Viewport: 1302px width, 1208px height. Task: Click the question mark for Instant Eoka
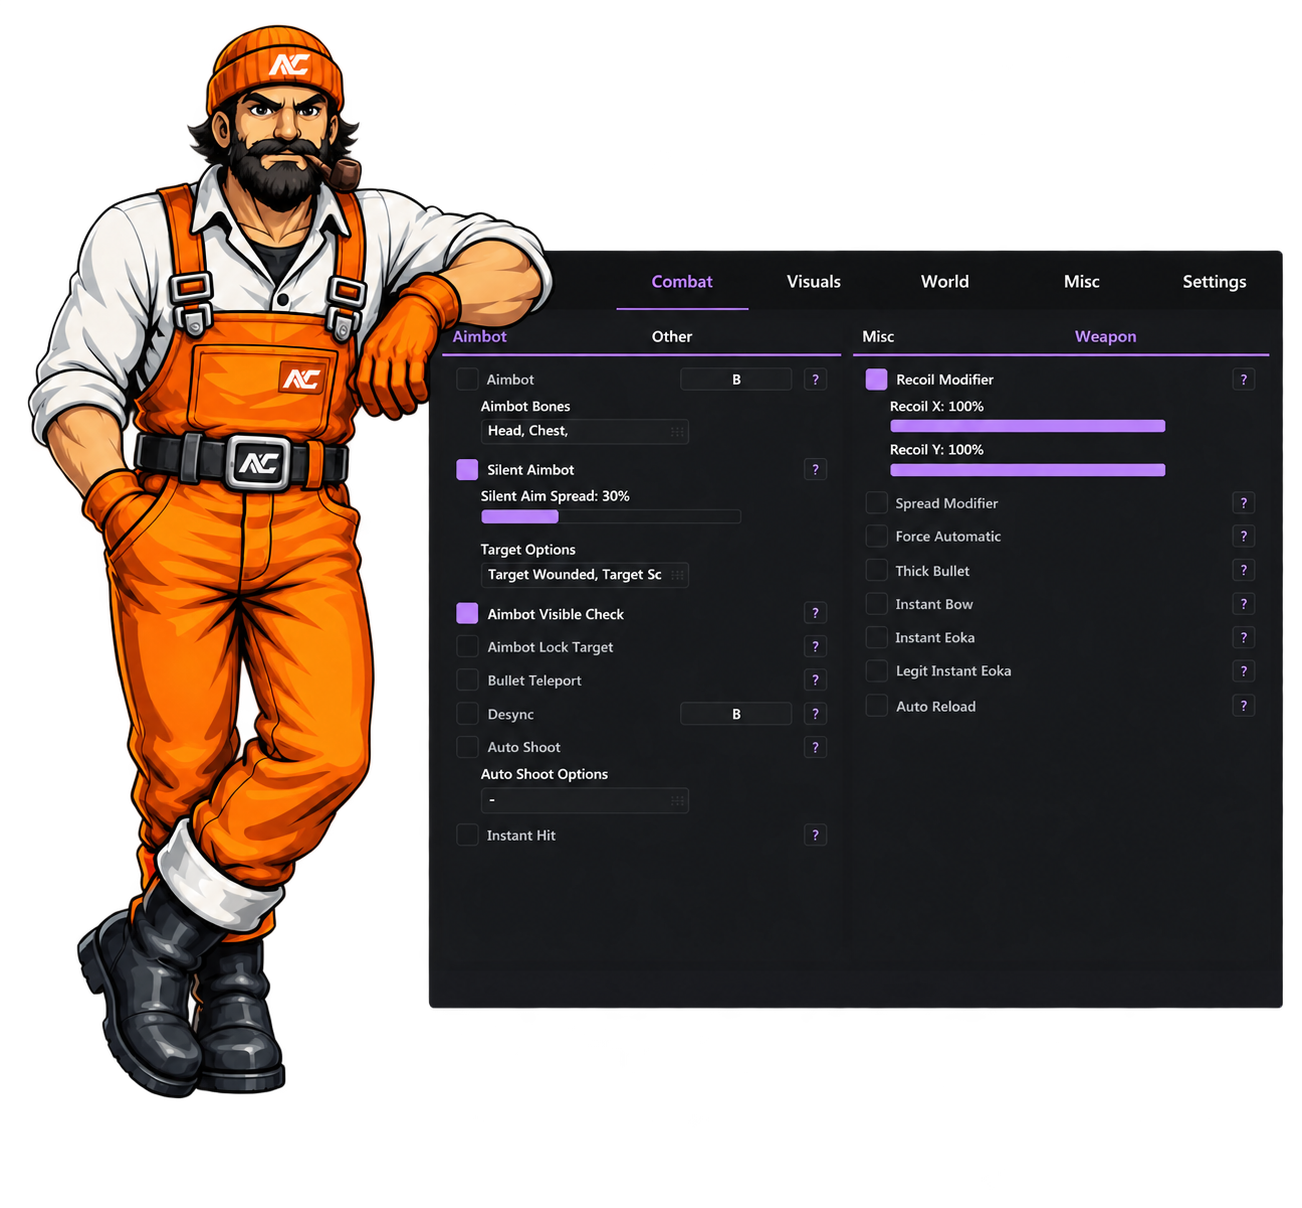click(1243, 637)
